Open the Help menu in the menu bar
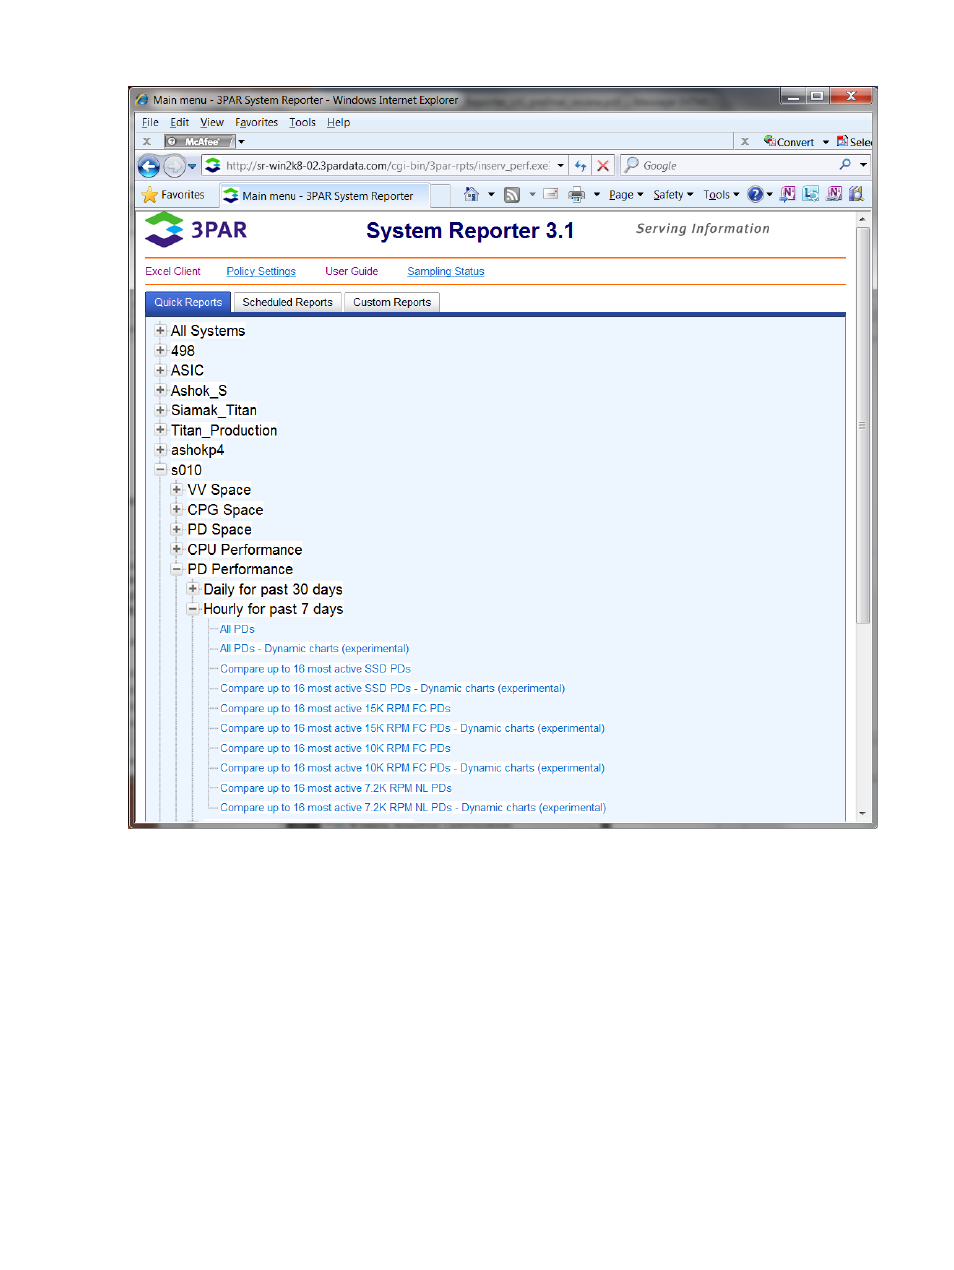Viewport: 954px width, 1270px height. tap(338, 123)
